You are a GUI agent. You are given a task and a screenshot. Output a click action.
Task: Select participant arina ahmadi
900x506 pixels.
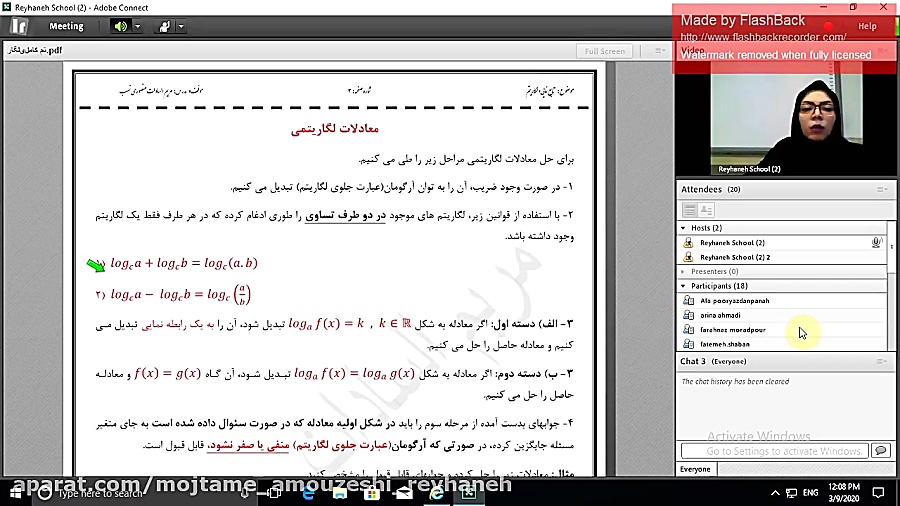pyautogui.click(x=782, y=315)
